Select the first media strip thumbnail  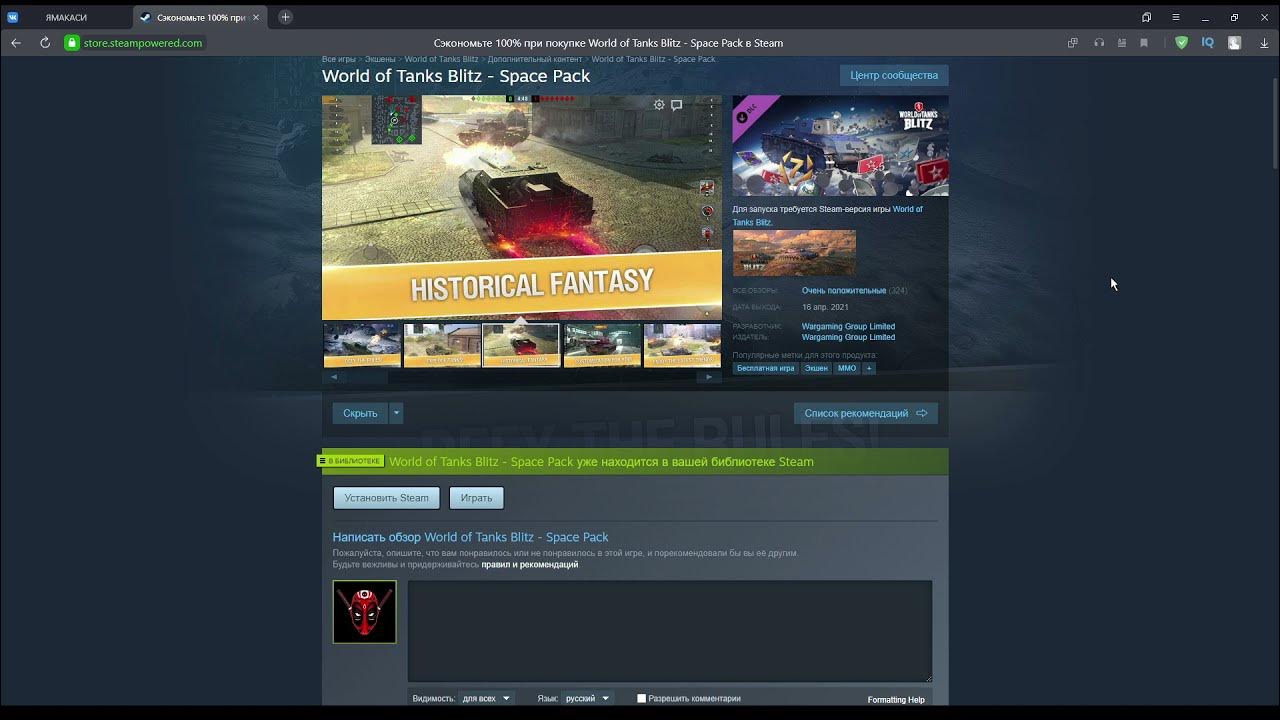tap(362, 345)
